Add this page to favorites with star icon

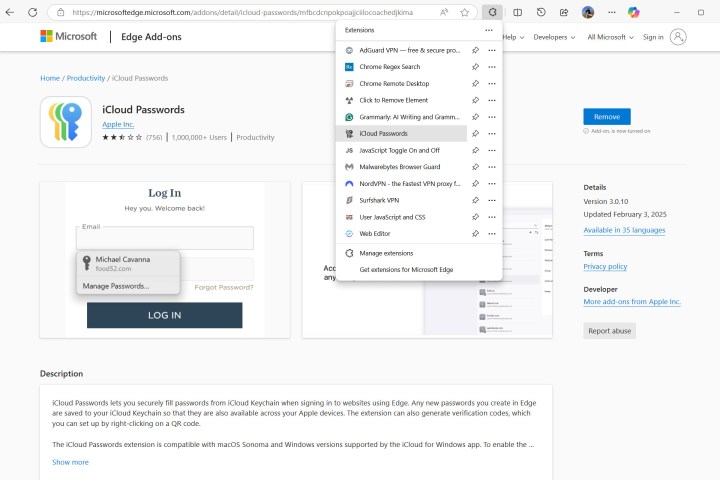[465, 12]
